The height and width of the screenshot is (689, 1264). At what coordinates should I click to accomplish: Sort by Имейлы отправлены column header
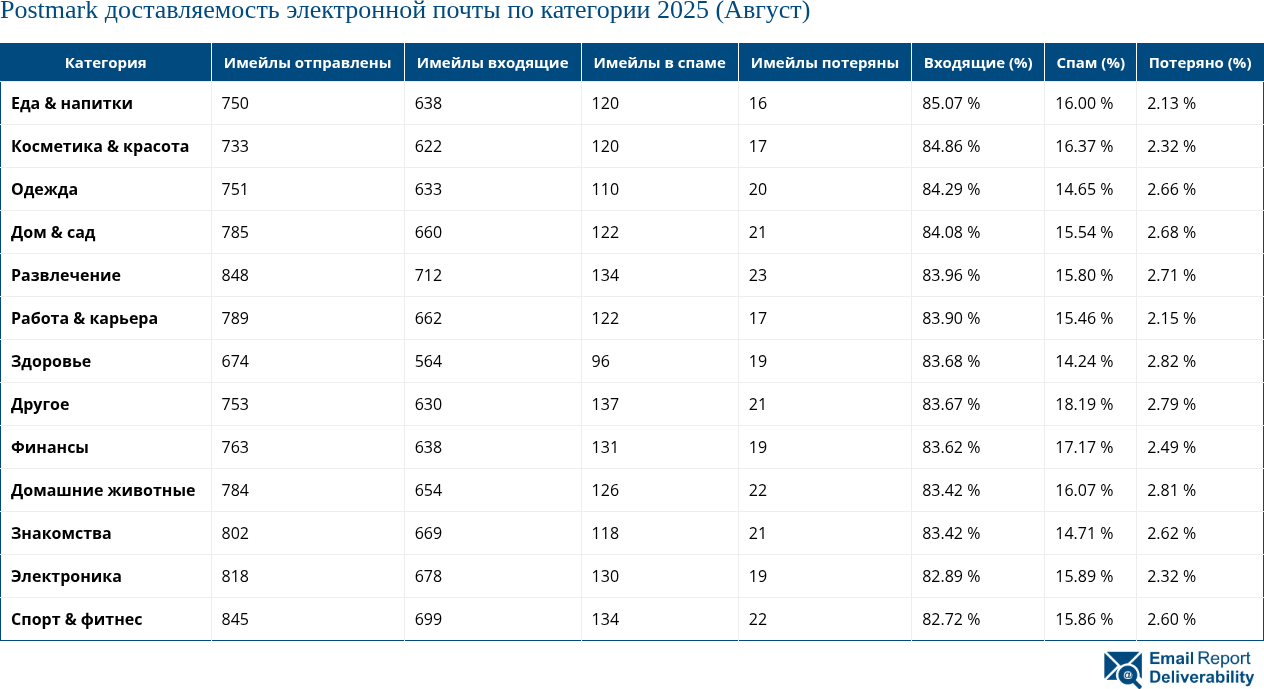(307, 61)
